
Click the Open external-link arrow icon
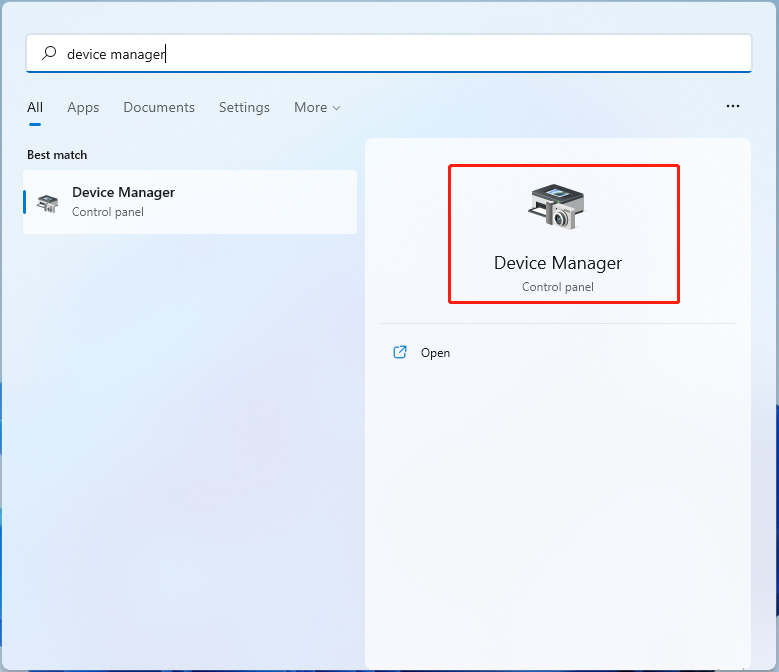400,352
